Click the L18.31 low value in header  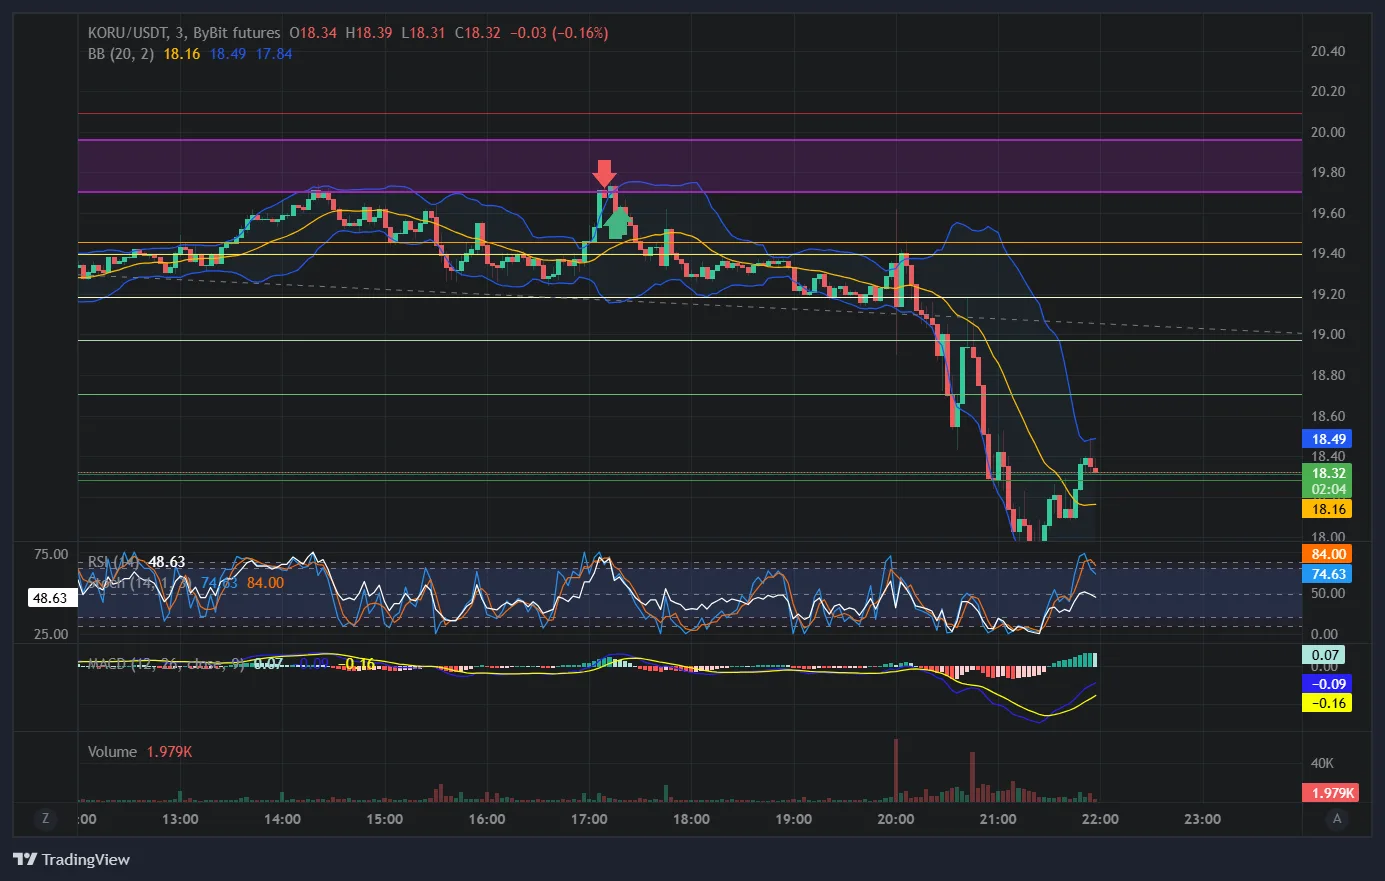[x=423, y=33]
